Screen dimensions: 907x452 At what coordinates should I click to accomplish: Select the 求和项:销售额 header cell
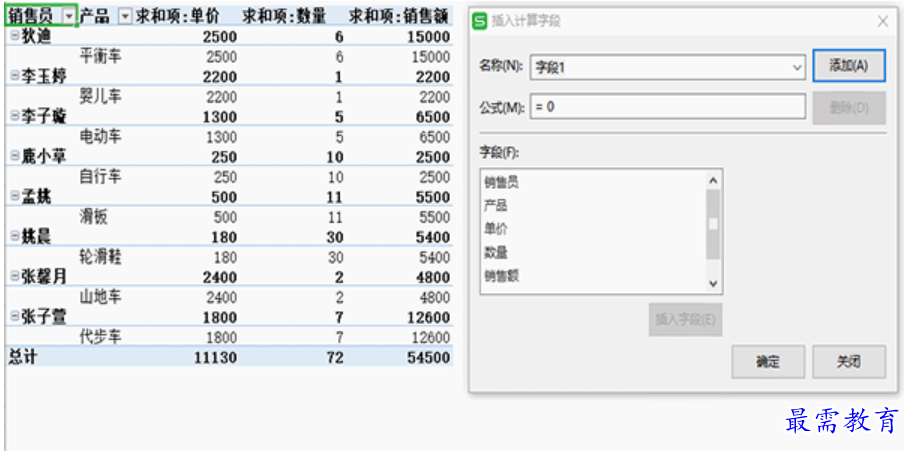(x=399, y=17)
